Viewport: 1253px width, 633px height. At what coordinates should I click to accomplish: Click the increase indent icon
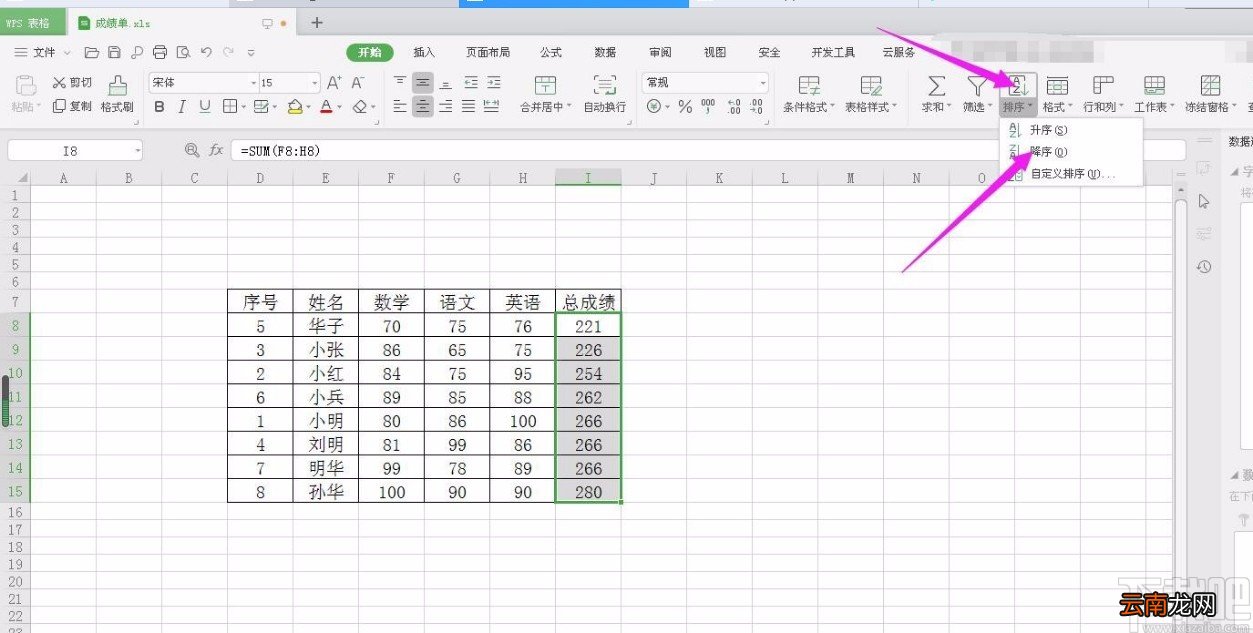tap(493, 83)
